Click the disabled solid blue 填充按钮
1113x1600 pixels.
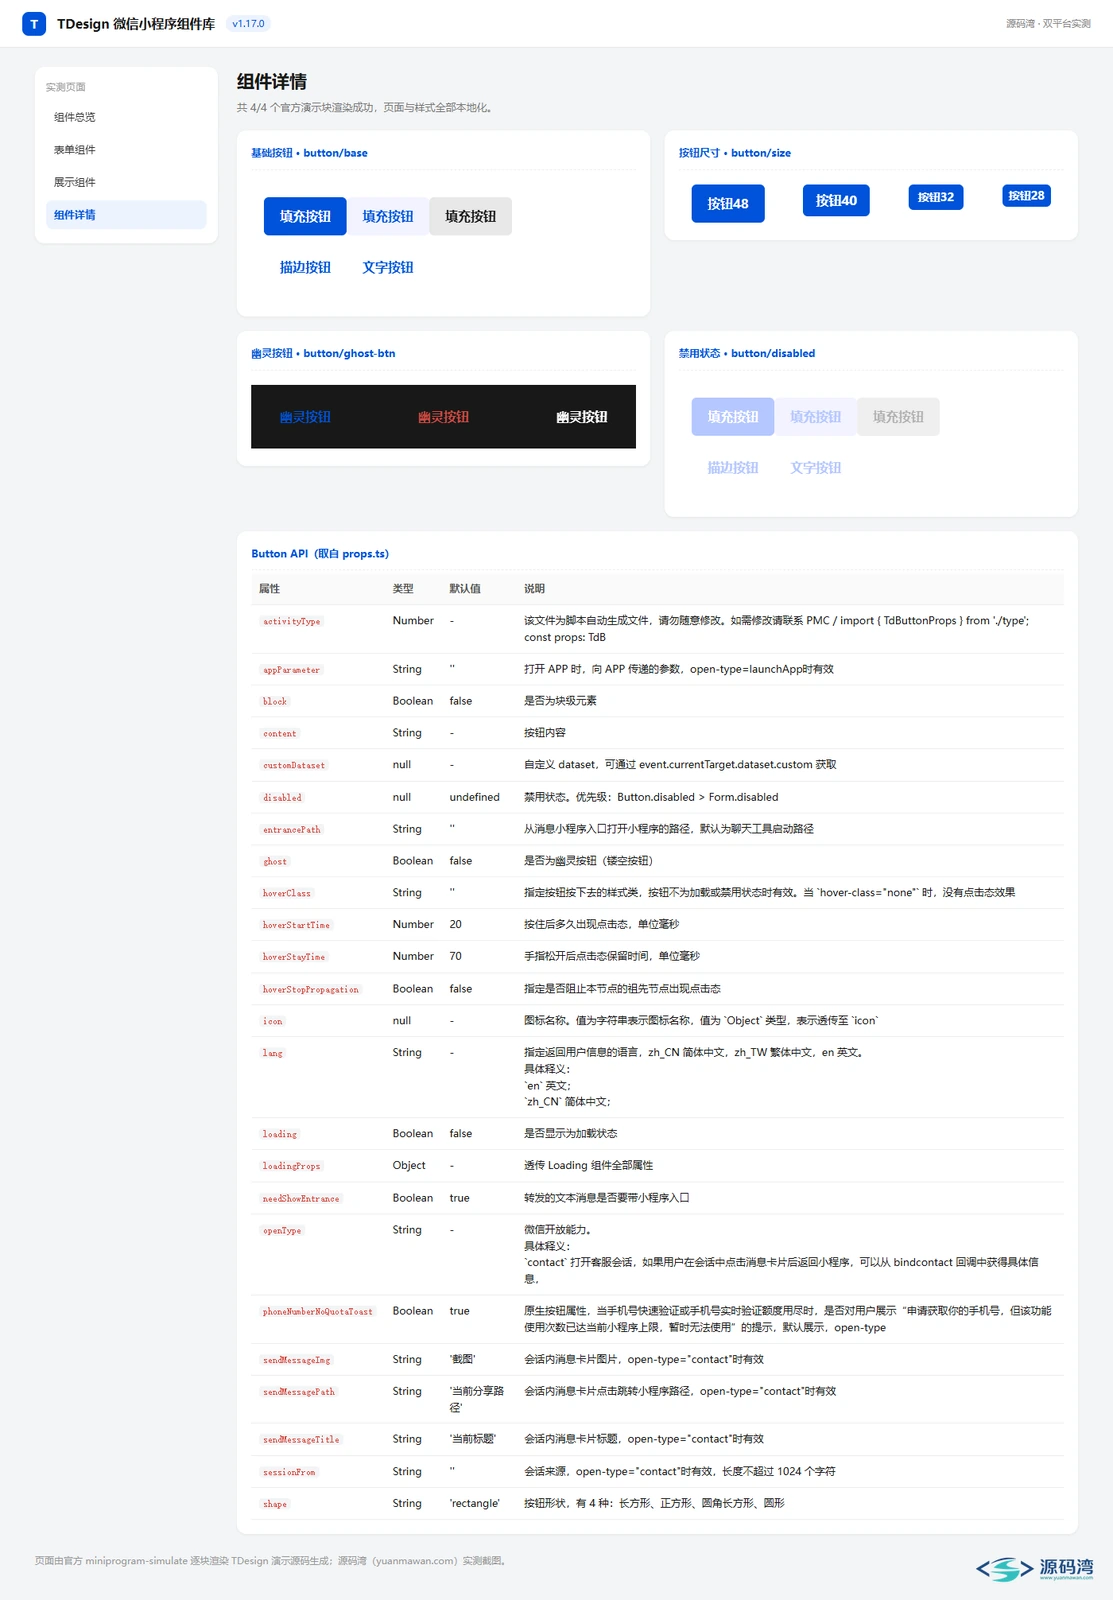pyautogui.click(x=733, y=417)
